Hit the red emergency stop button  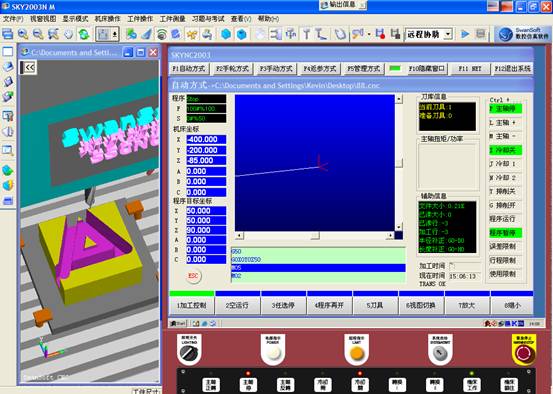tap(524, 353)
